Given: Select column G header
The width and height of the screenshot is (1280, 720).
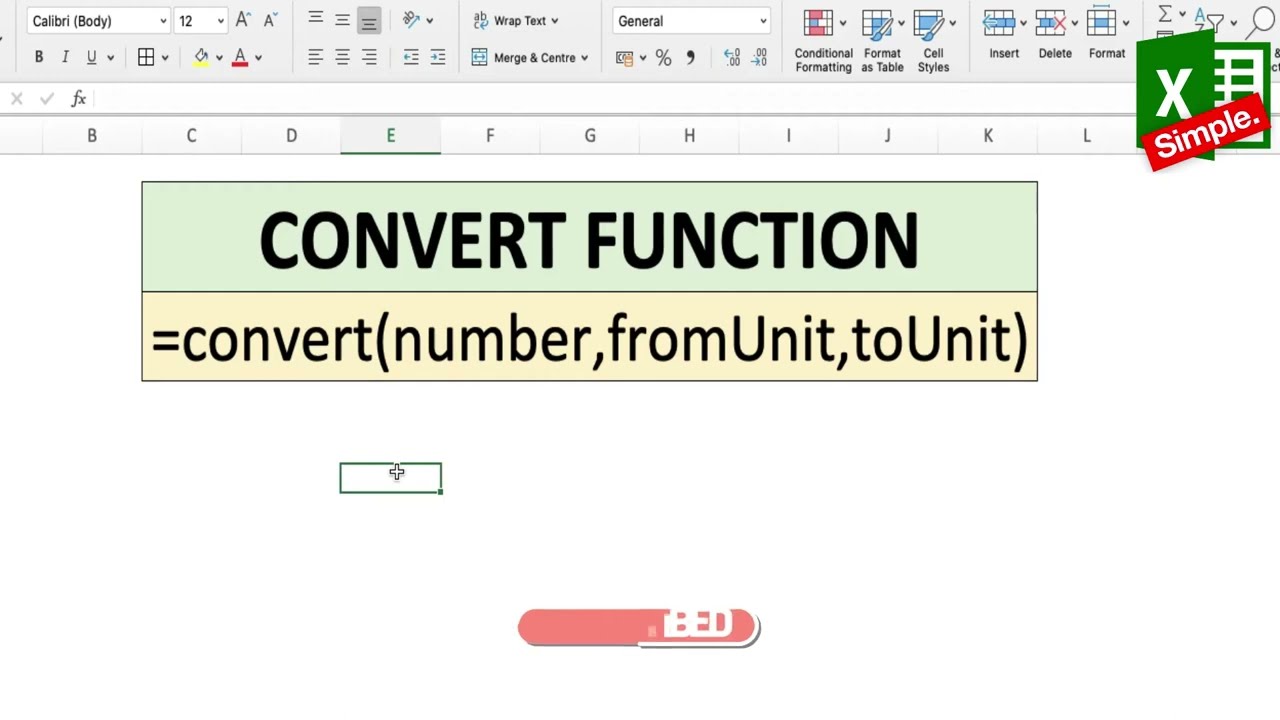Looking at the screenshot, I should (x=590, y=136).
